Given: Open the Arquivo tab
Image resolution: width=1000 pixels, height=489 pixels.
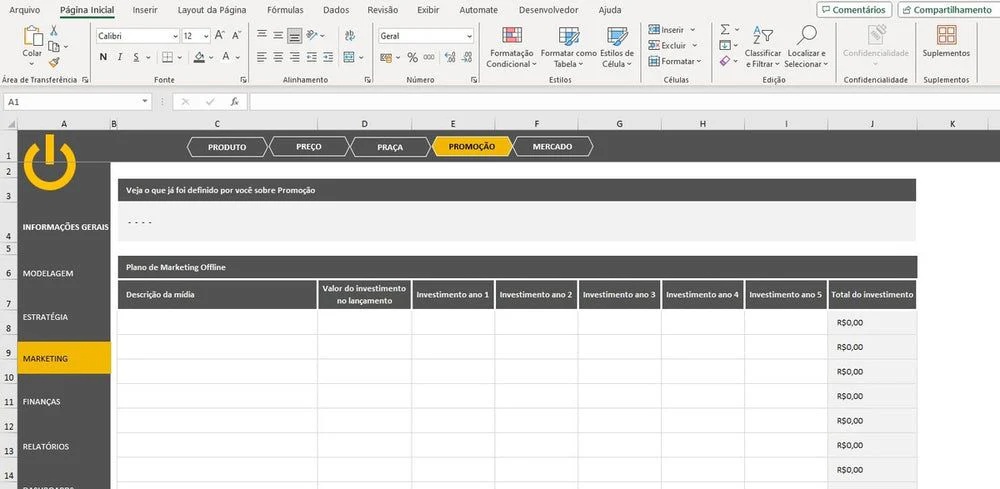Looking at the screenshot, I should click(25, 10).
